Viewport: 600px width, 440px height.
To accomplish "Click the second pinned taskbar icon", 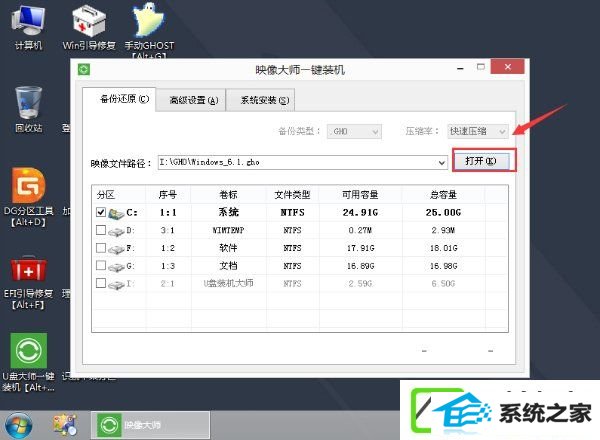I will click(65, 425).
